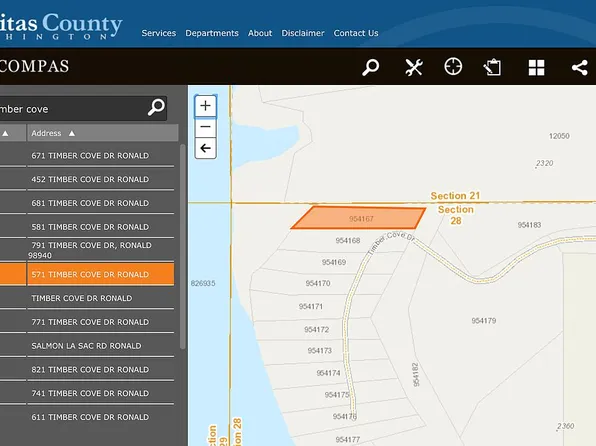Open the search magnifier tool in toolbar

coord(370,68)
